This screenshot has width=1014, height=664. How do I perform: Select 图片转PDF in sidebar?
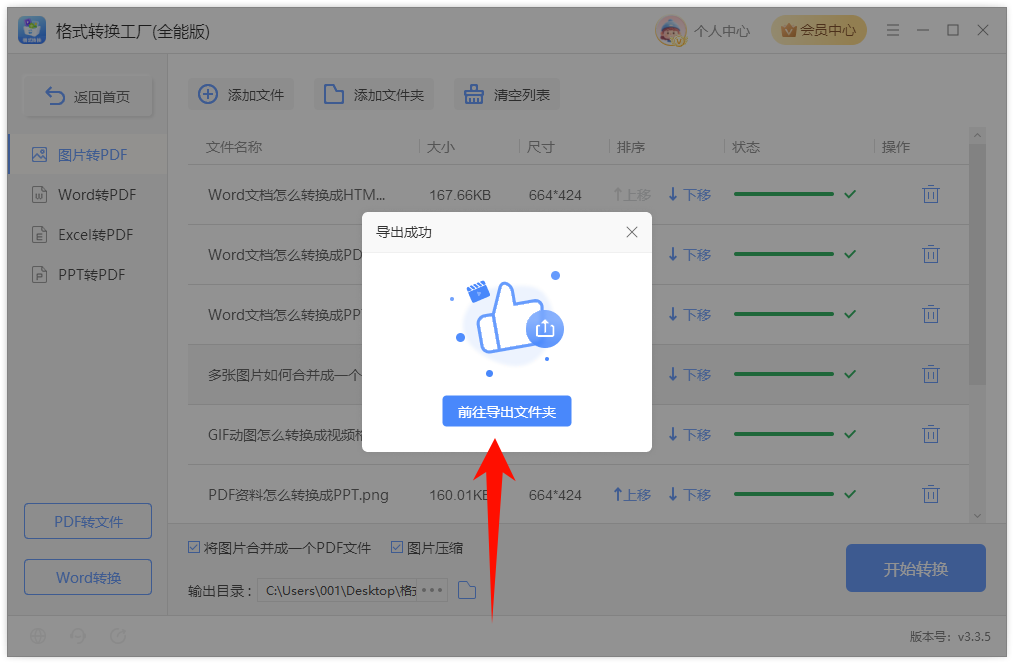pos(88,155)
